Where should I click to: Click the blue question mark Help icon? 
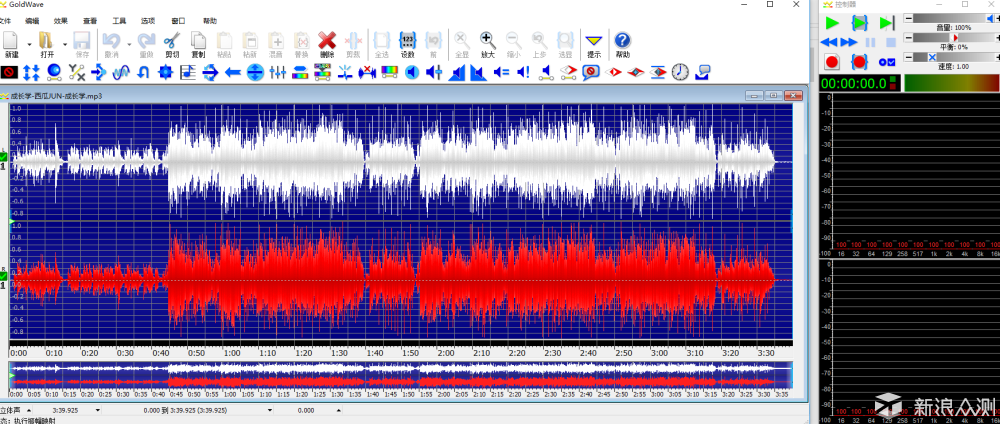point(622,45)
